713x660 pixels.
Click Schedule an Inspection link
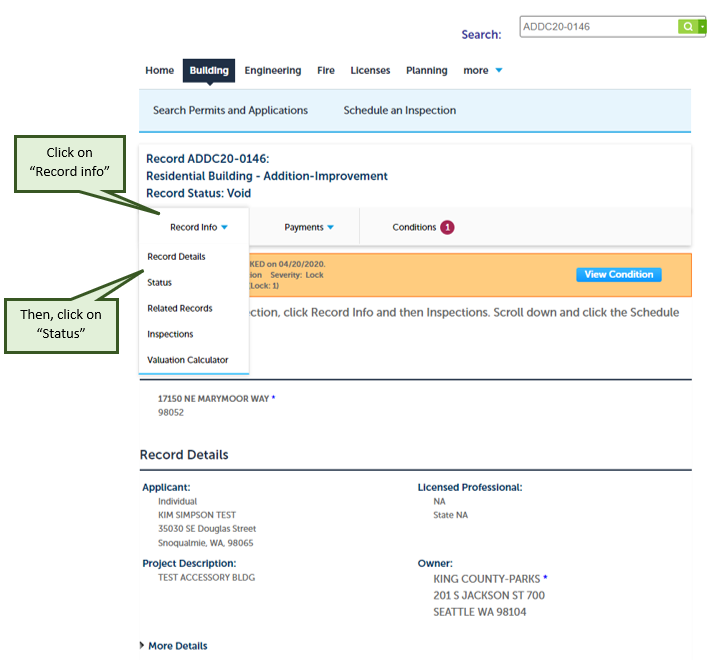pos(399,110)
